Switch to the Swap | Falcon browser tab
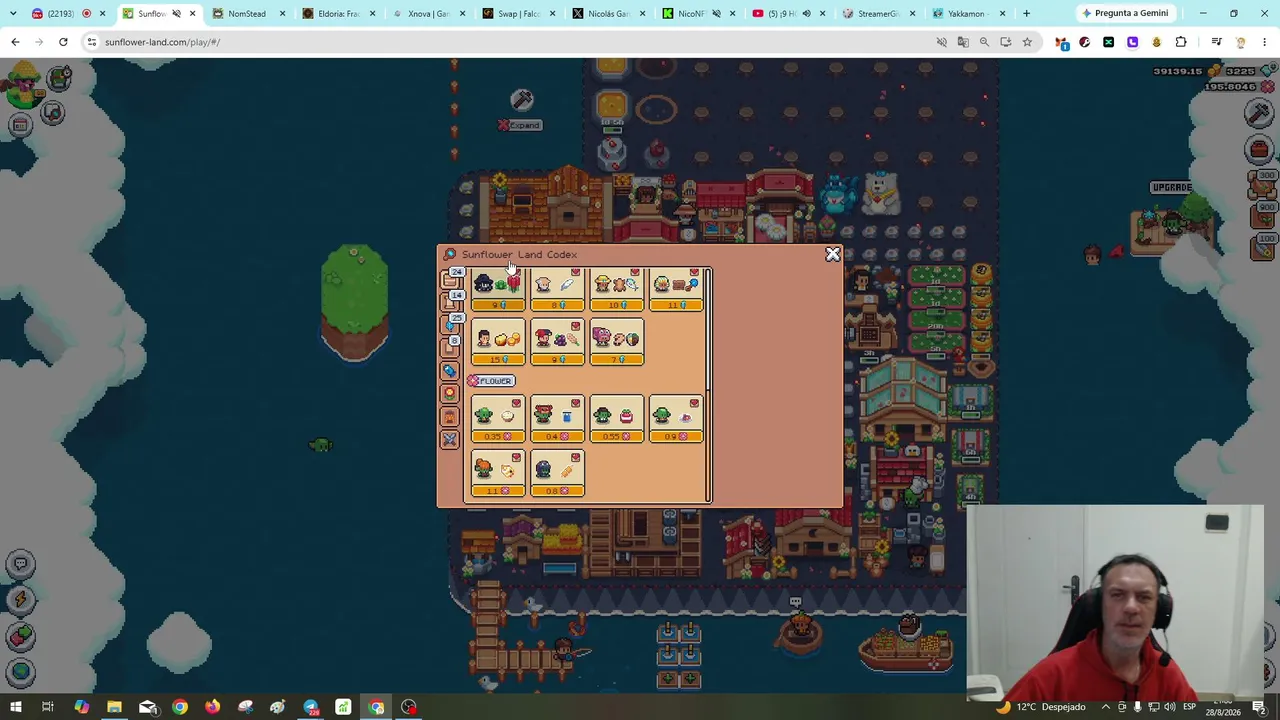1280x720 pixels. coord(517,14)
